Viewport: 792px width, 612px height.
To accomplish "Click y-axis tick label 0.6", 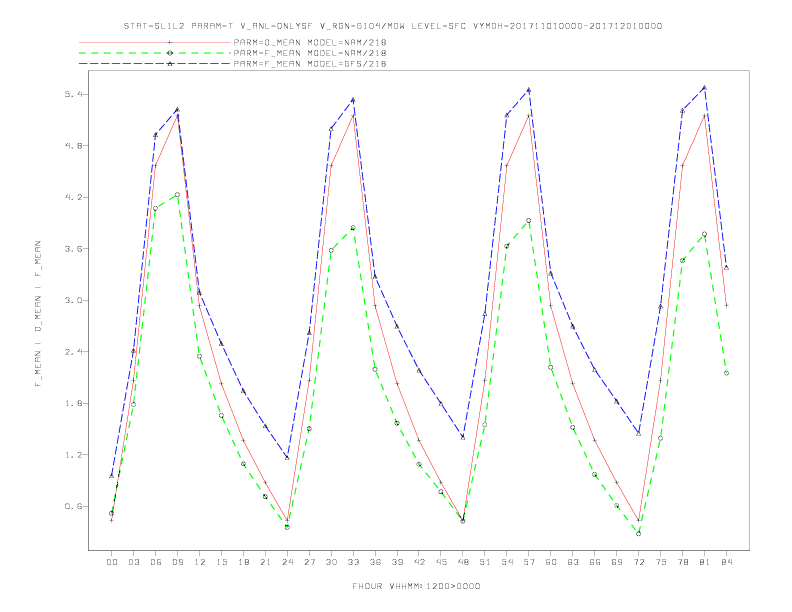I will (x=72, y=506).
